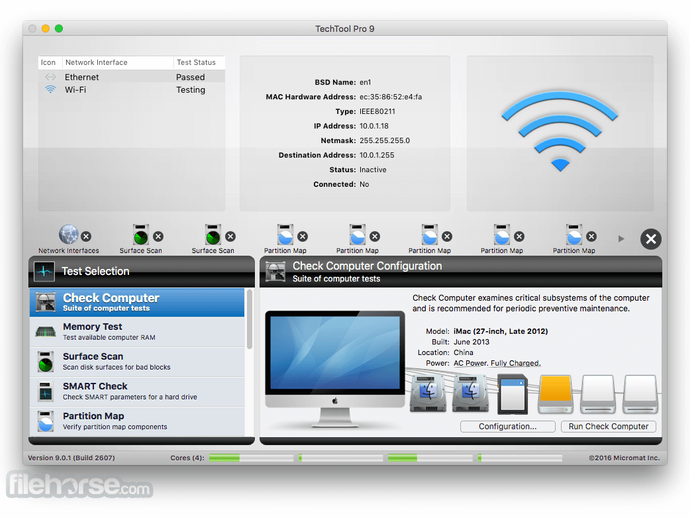Image resolution: width=690 pixels, height=518 pixels.
Task: Click the yellow minimize window button
Action: [x=45, y=29]
